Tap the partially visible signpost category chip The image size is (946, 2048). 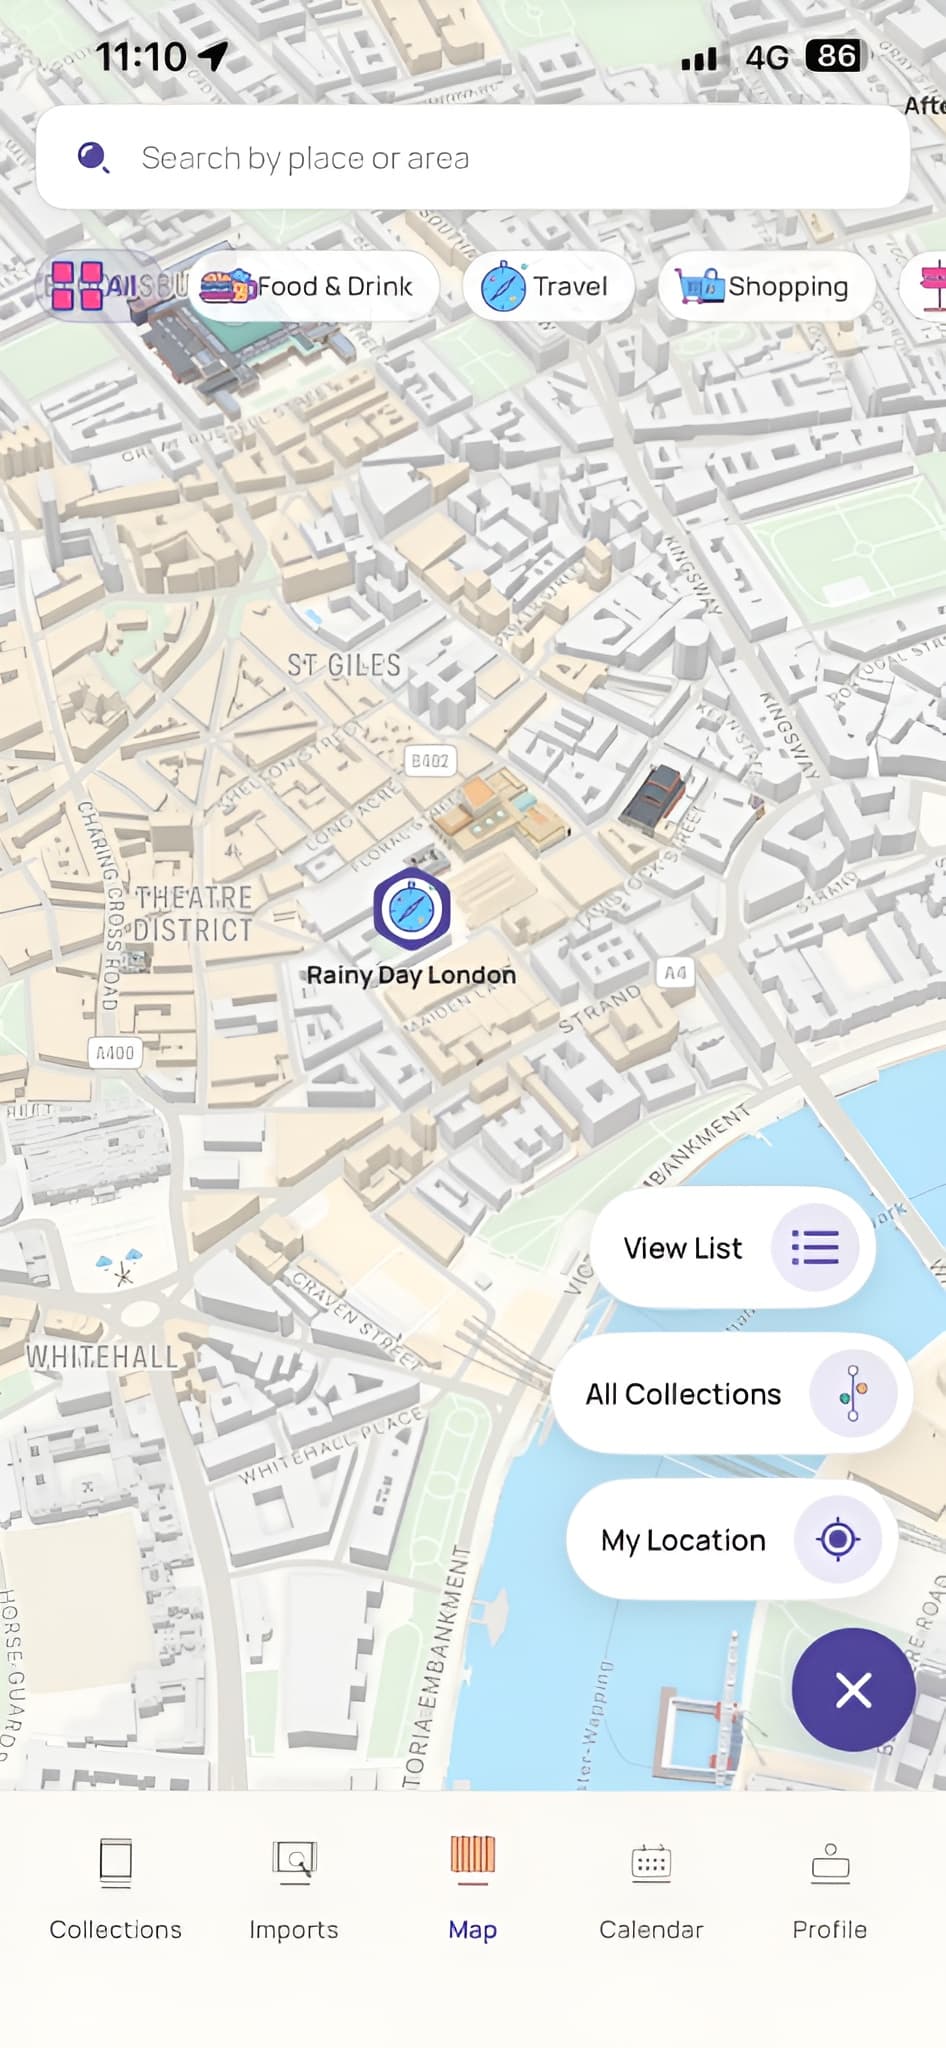pyautogui.click(x=924, y=287)
